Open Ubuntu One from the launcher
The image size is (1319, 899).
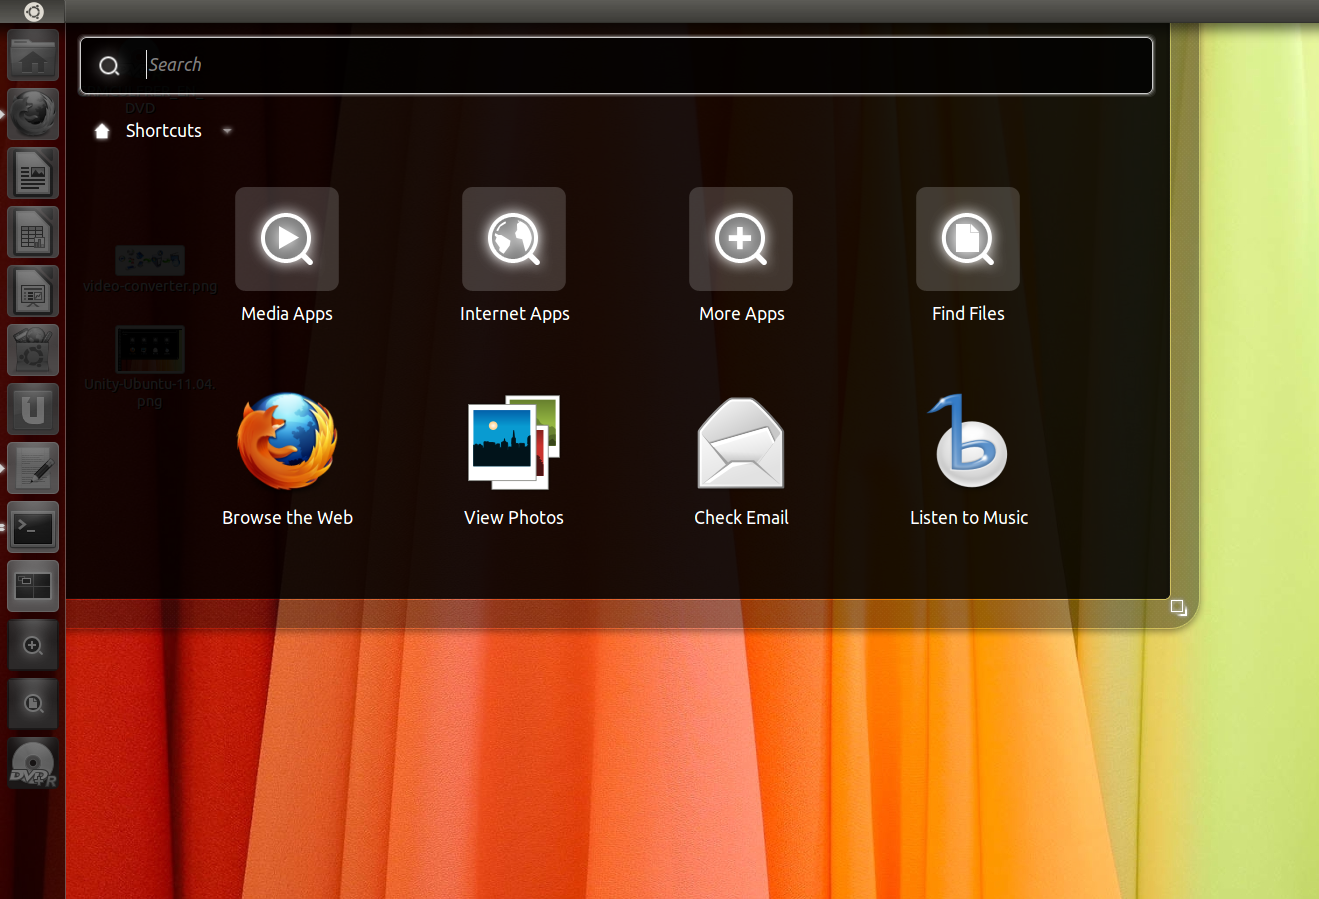[33, 408]
